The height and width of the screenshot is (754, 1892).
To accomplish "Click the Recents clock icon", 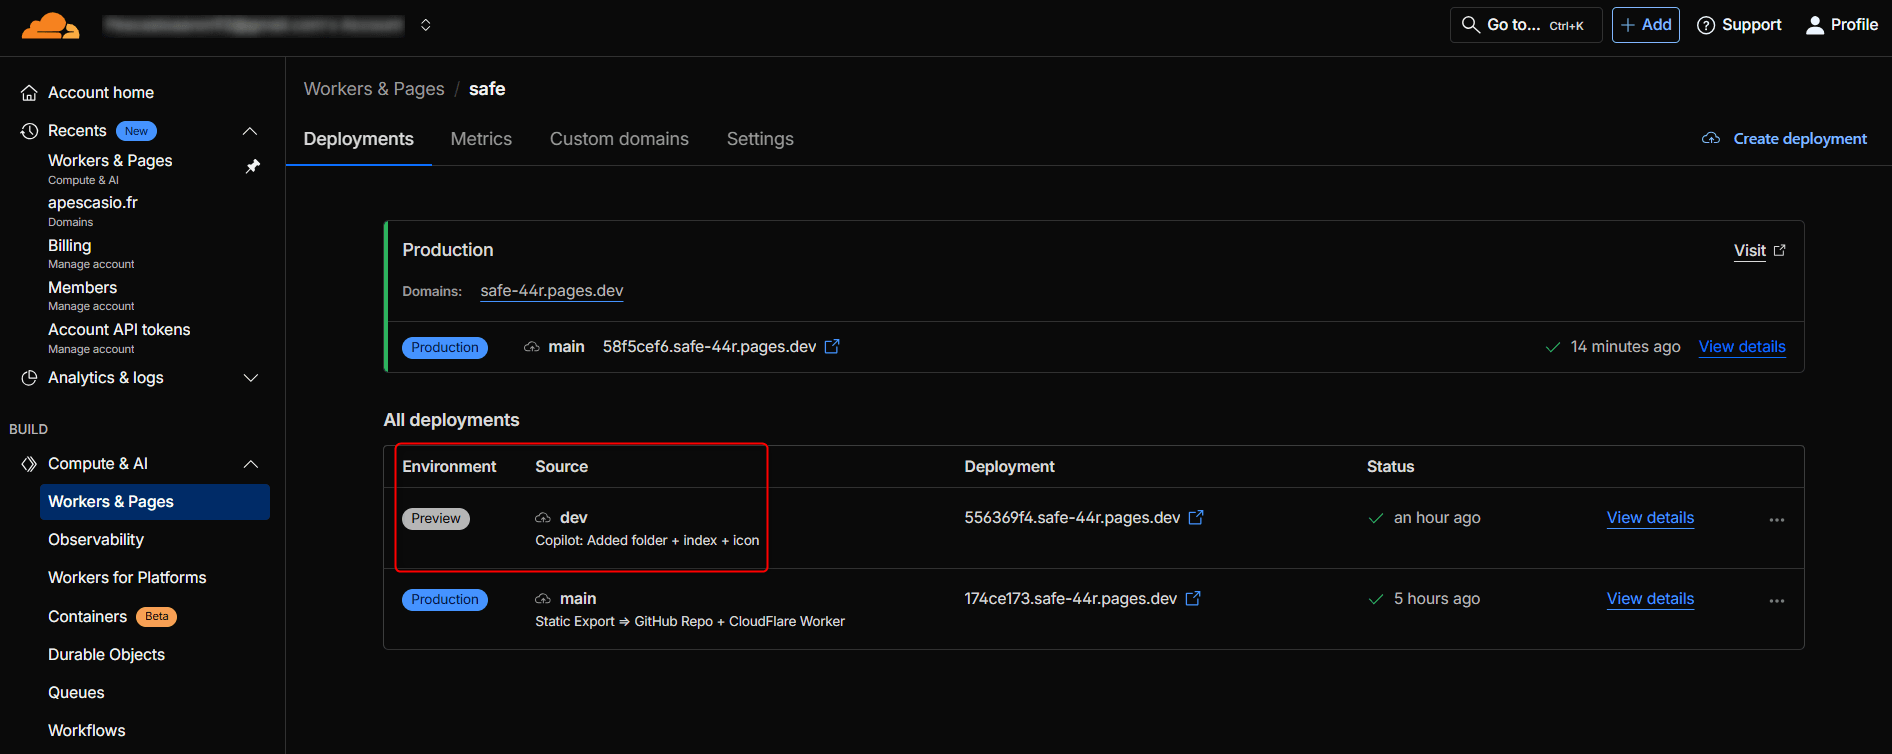I will [29, 131].
